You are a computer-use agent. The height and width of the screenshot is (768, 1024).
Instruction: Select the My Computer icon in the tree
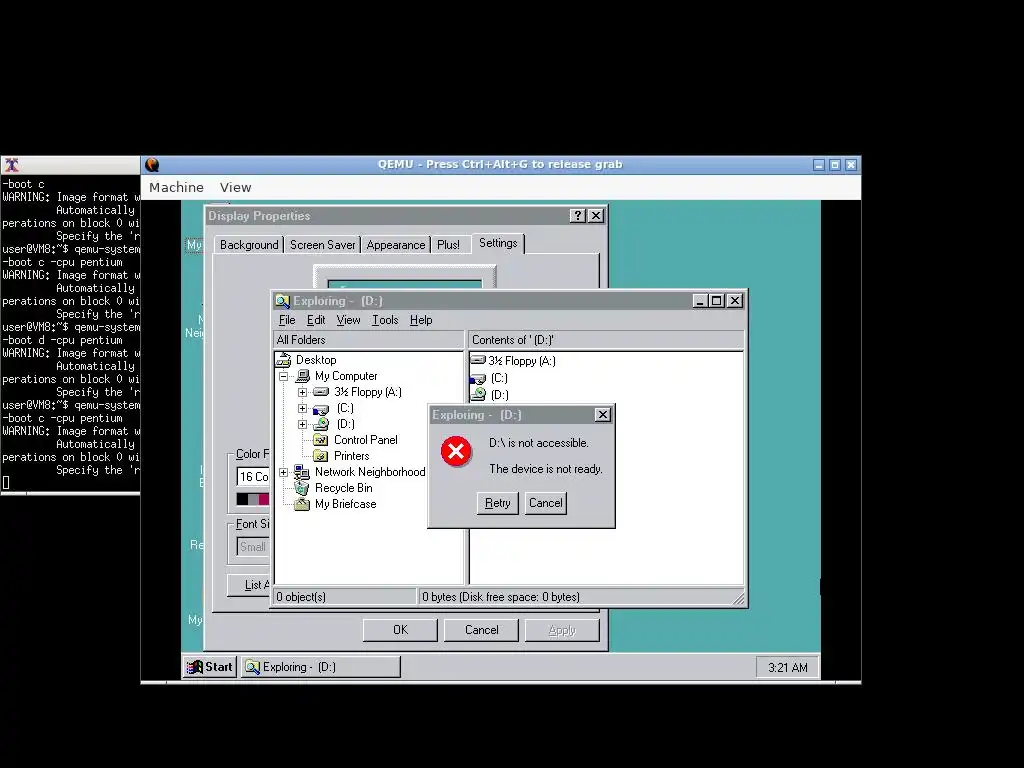pos(303,376)
